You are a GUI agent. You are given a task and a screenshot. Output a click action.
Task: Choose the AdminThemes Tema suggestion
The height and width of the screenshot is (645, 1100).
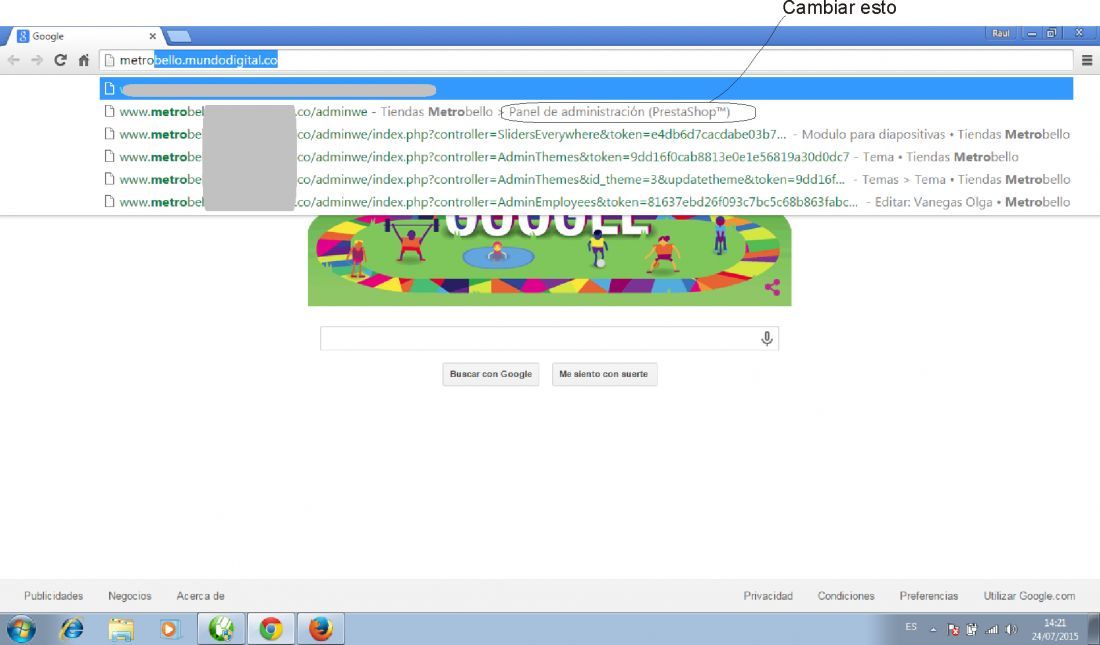pyautogui.click(x=586, y=157)
